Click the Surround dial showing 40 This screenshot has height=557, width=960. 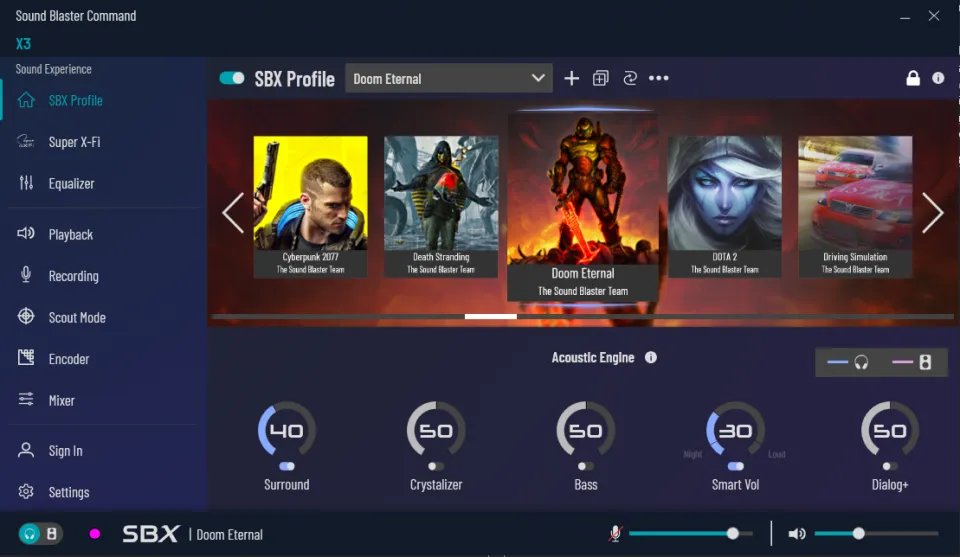(x=287, y=430)
